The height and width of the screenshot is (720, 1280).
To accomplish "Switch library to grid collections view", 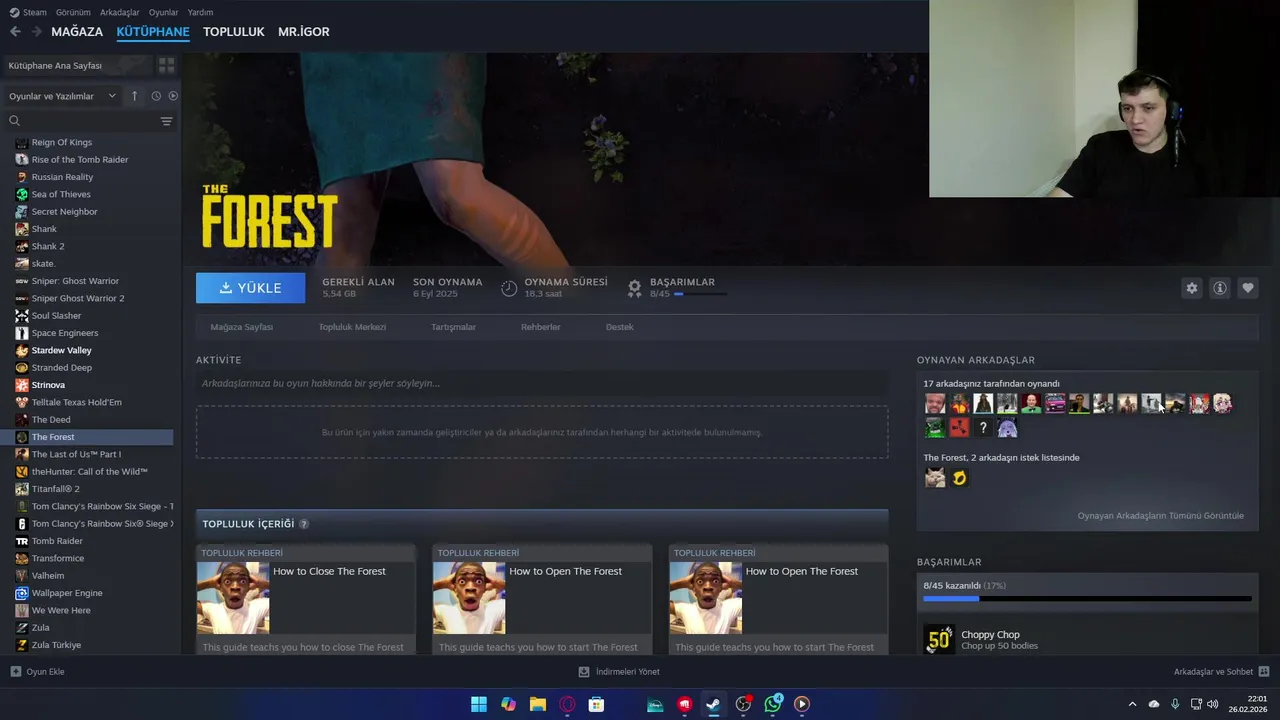I will [x=166, y=65].
